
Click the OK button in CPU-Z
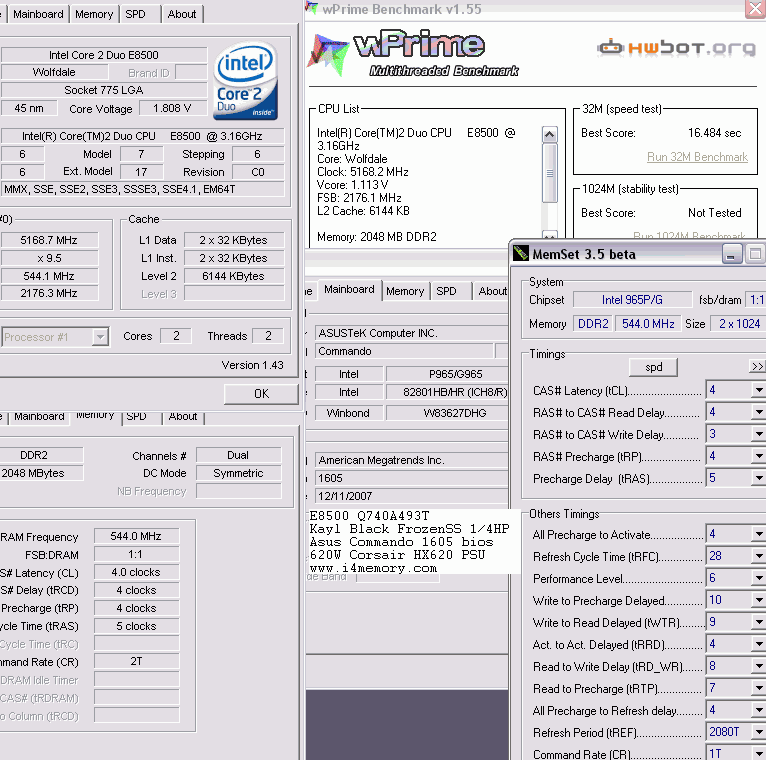(261, 394)
